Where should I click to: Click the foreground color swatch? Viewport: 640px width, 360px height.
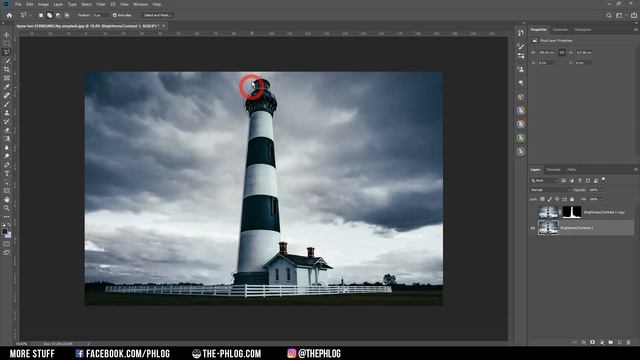4,231
